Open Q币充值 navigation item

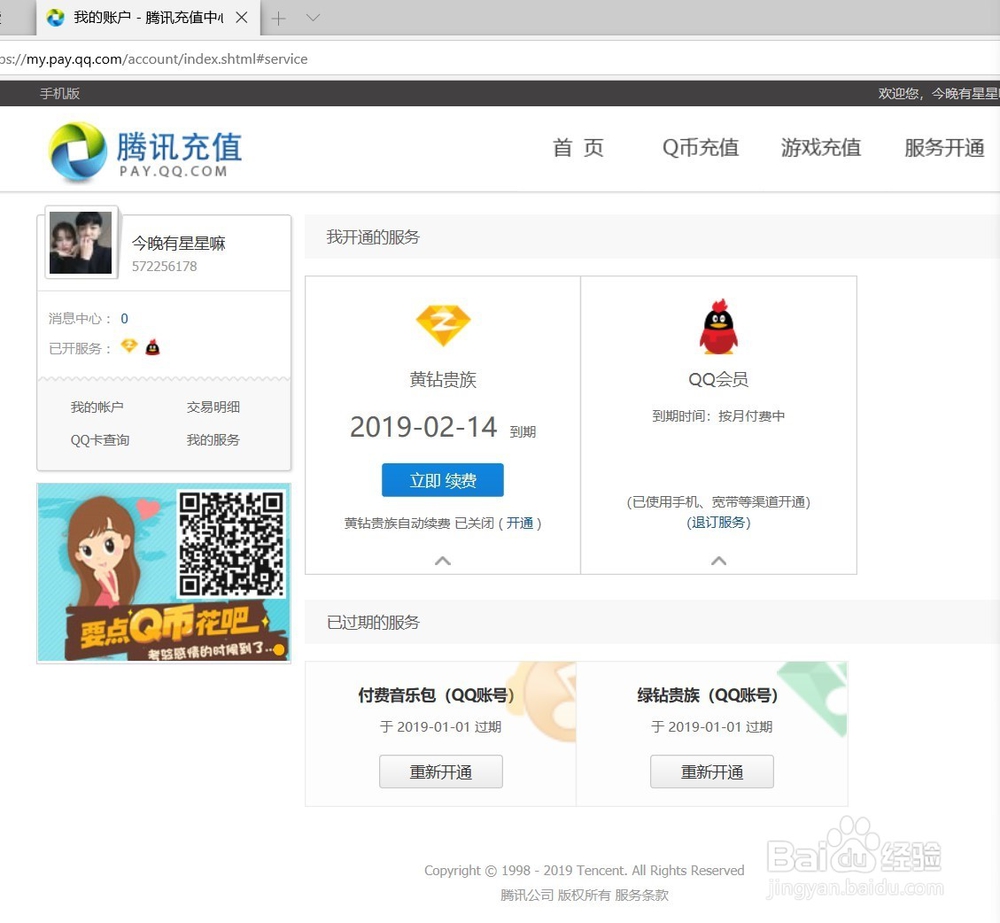click(x=700, y=147)
